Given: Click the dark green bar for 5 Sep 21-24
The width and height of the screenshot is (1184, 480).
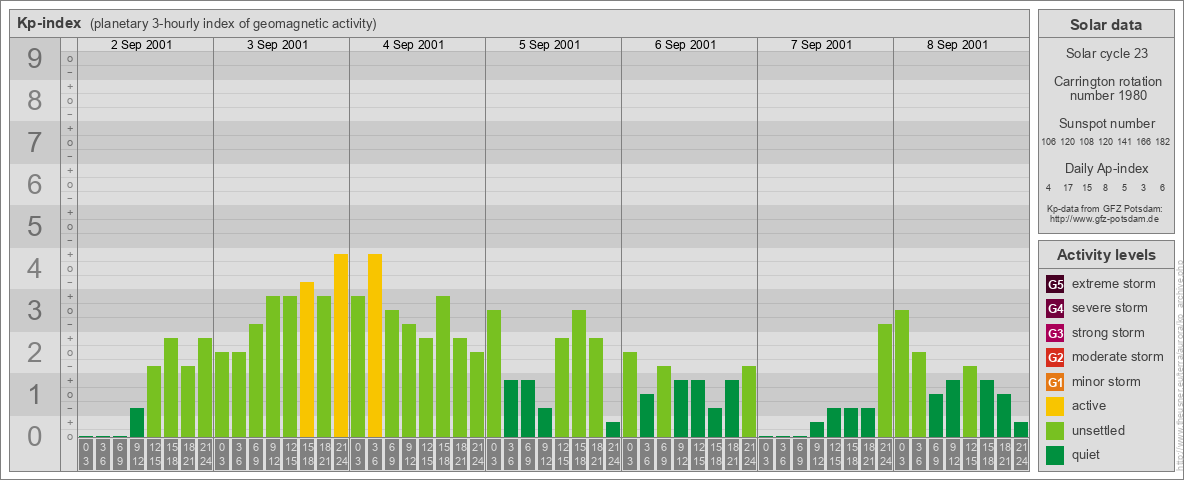Looking at the screenshot, I should [x=612, y=429].
